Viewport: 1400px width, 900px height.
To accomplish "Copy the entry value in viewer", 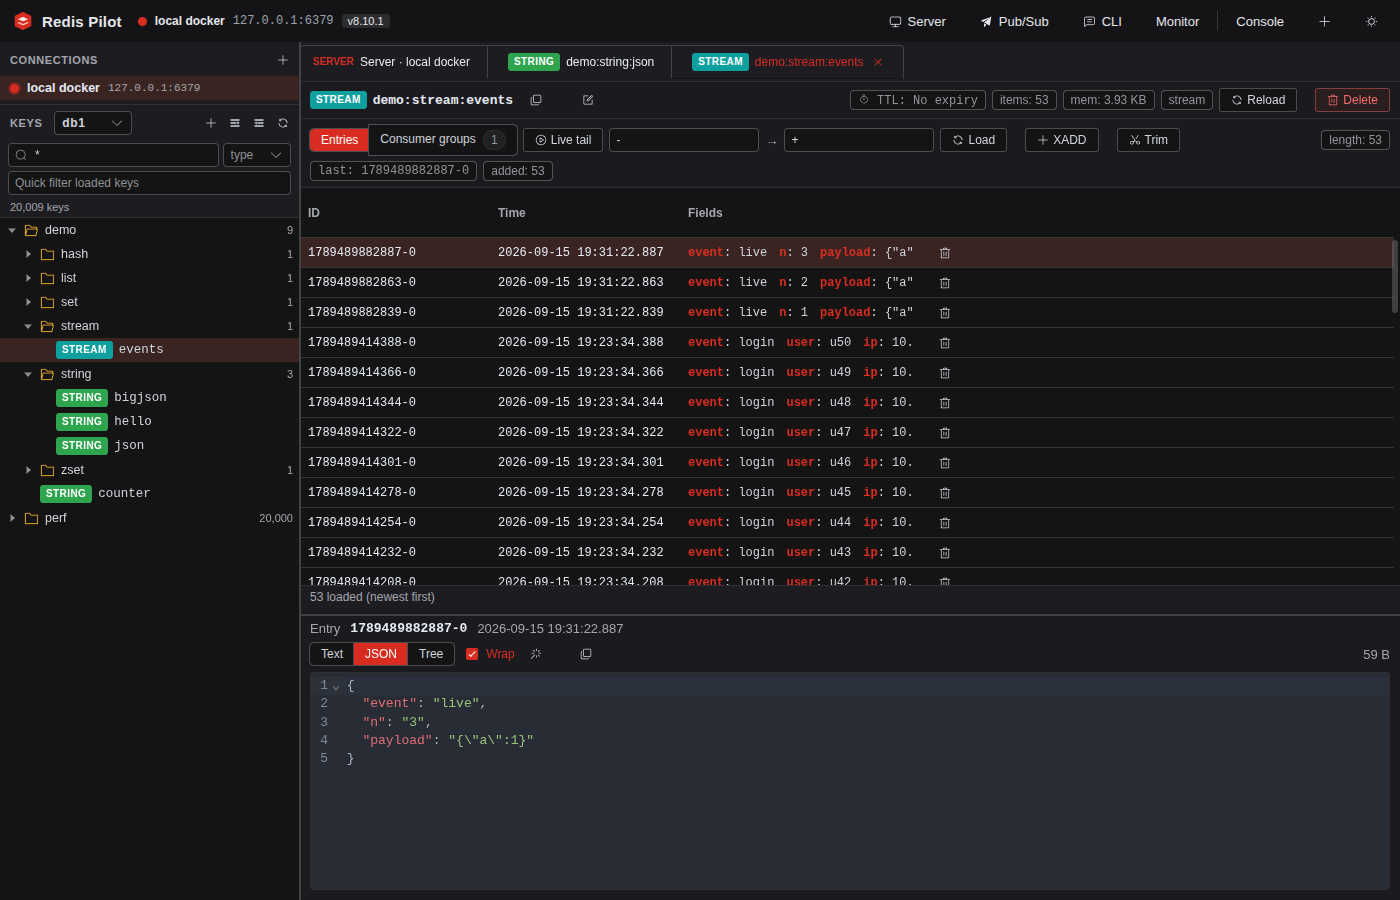I will [x=586, y=654].
